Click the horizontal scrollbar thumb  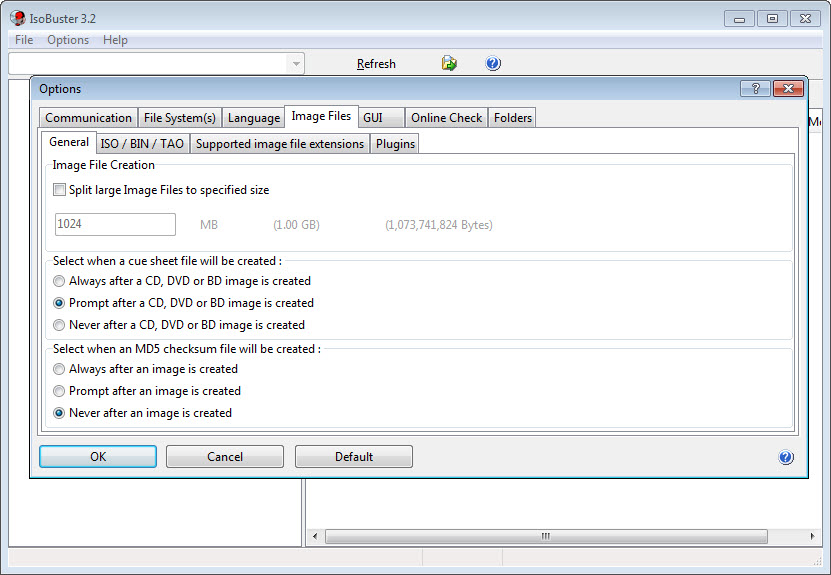click(546, 536)
